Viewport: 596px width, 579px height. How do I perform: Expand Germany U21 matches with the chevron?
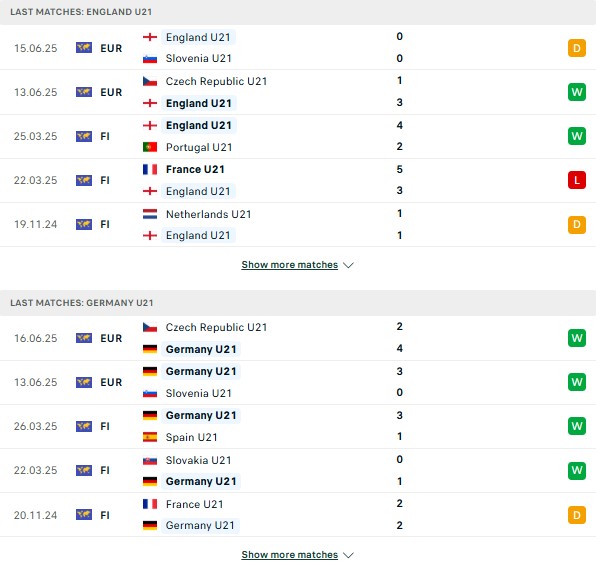(348, 555)
